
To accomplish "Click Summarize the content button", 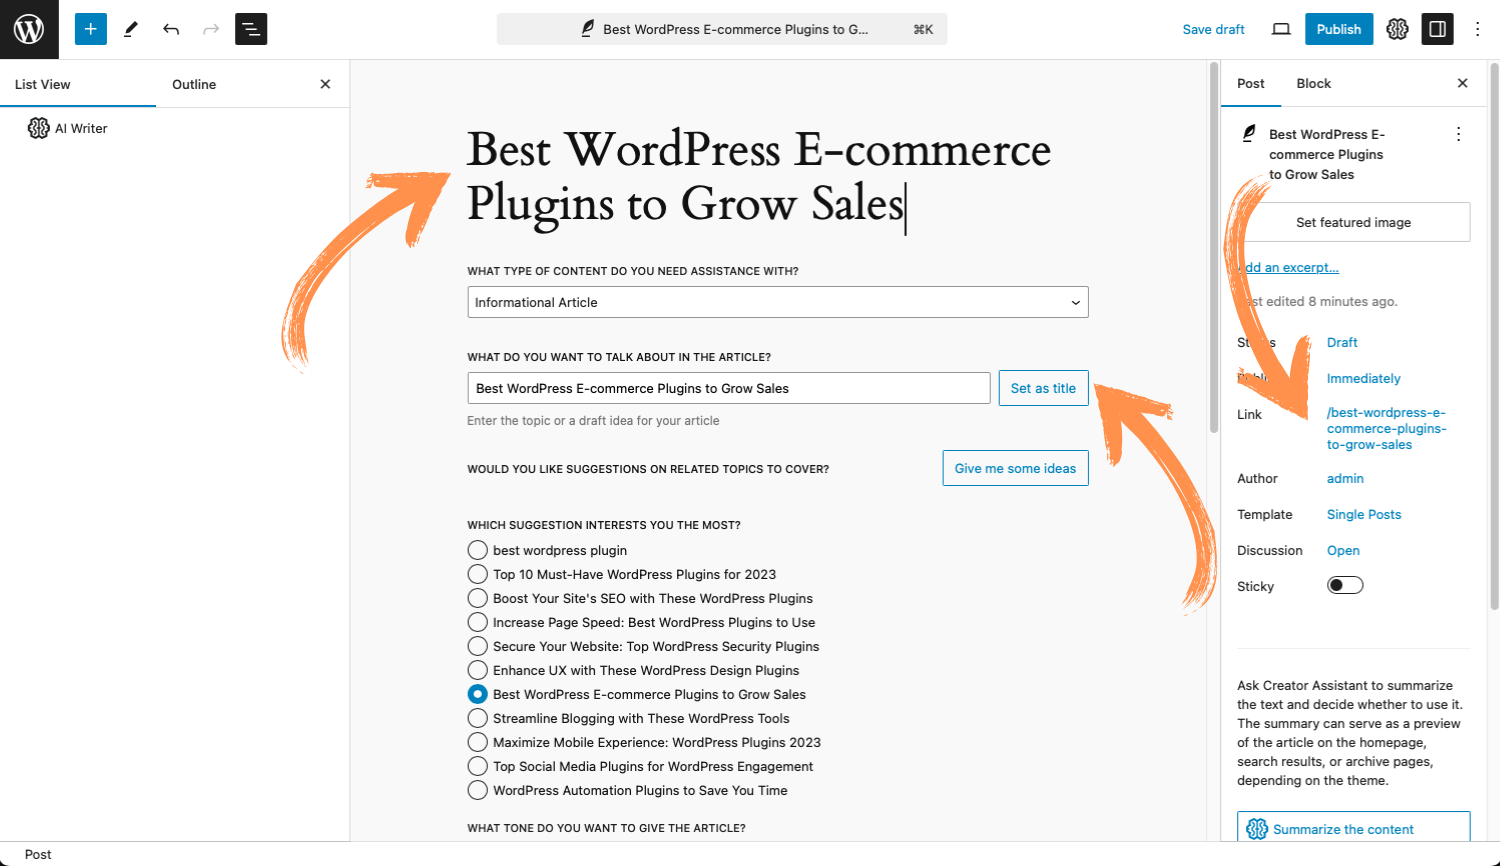I will coord(1353,829).
